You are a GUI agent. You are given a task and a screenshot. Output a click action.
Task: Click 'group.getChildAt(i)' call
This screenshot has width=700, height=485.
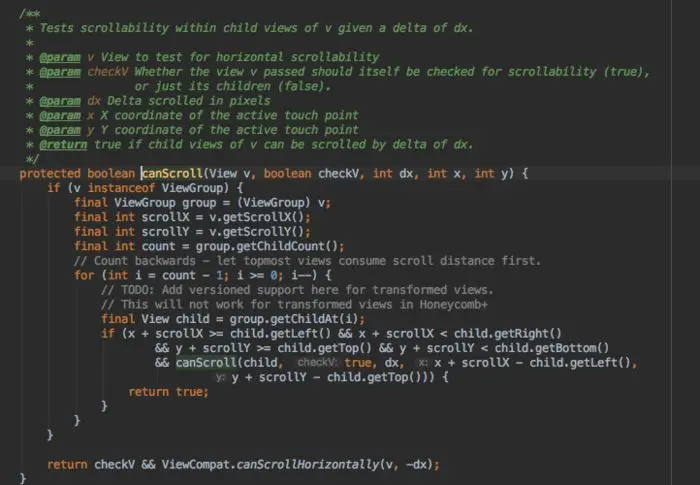coord(294,319)
